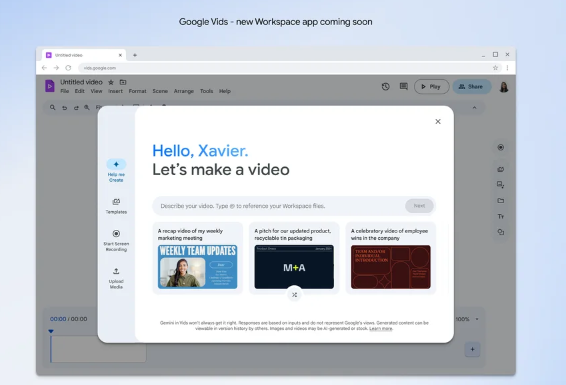Select the Help me Create sparkle icon
Image resolution: width=566 pixels, height=385 pixels.
click(x=116, y=164)
